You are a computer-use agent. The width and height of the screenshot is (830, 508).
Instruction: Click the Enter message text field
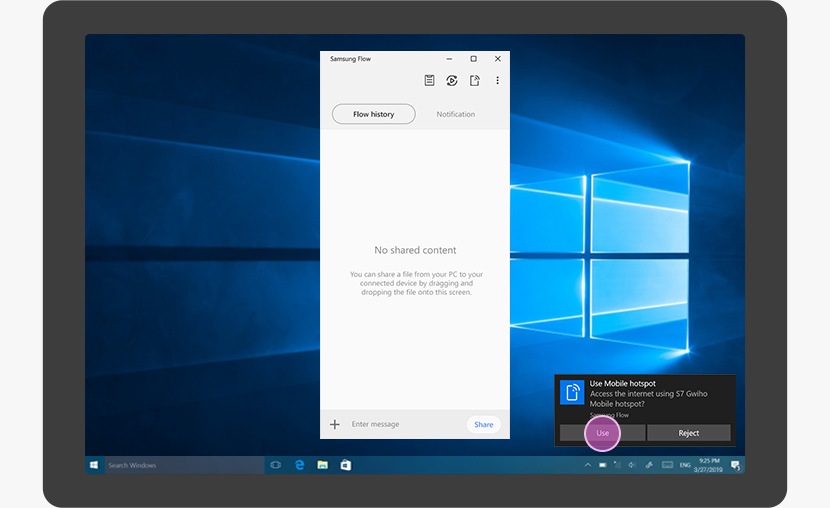coord(400,424)
